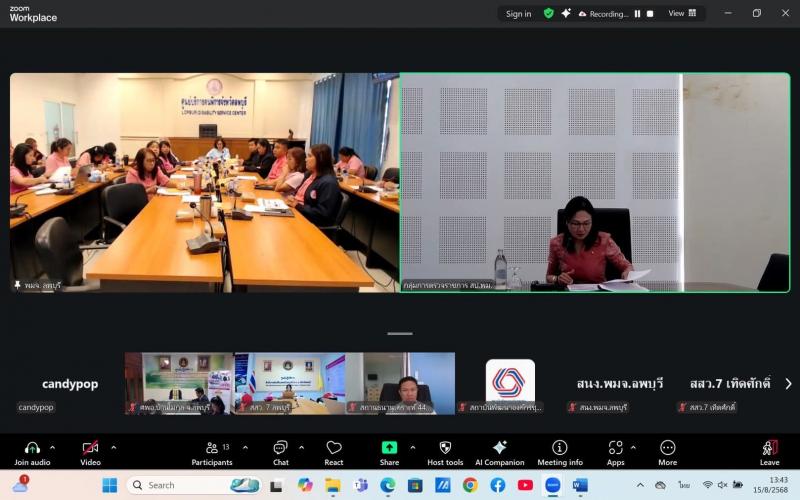Screen dimensions: 800x500
Task: Click the Leave meeting button
Action: pyautogui.click(x=769, y=452)
